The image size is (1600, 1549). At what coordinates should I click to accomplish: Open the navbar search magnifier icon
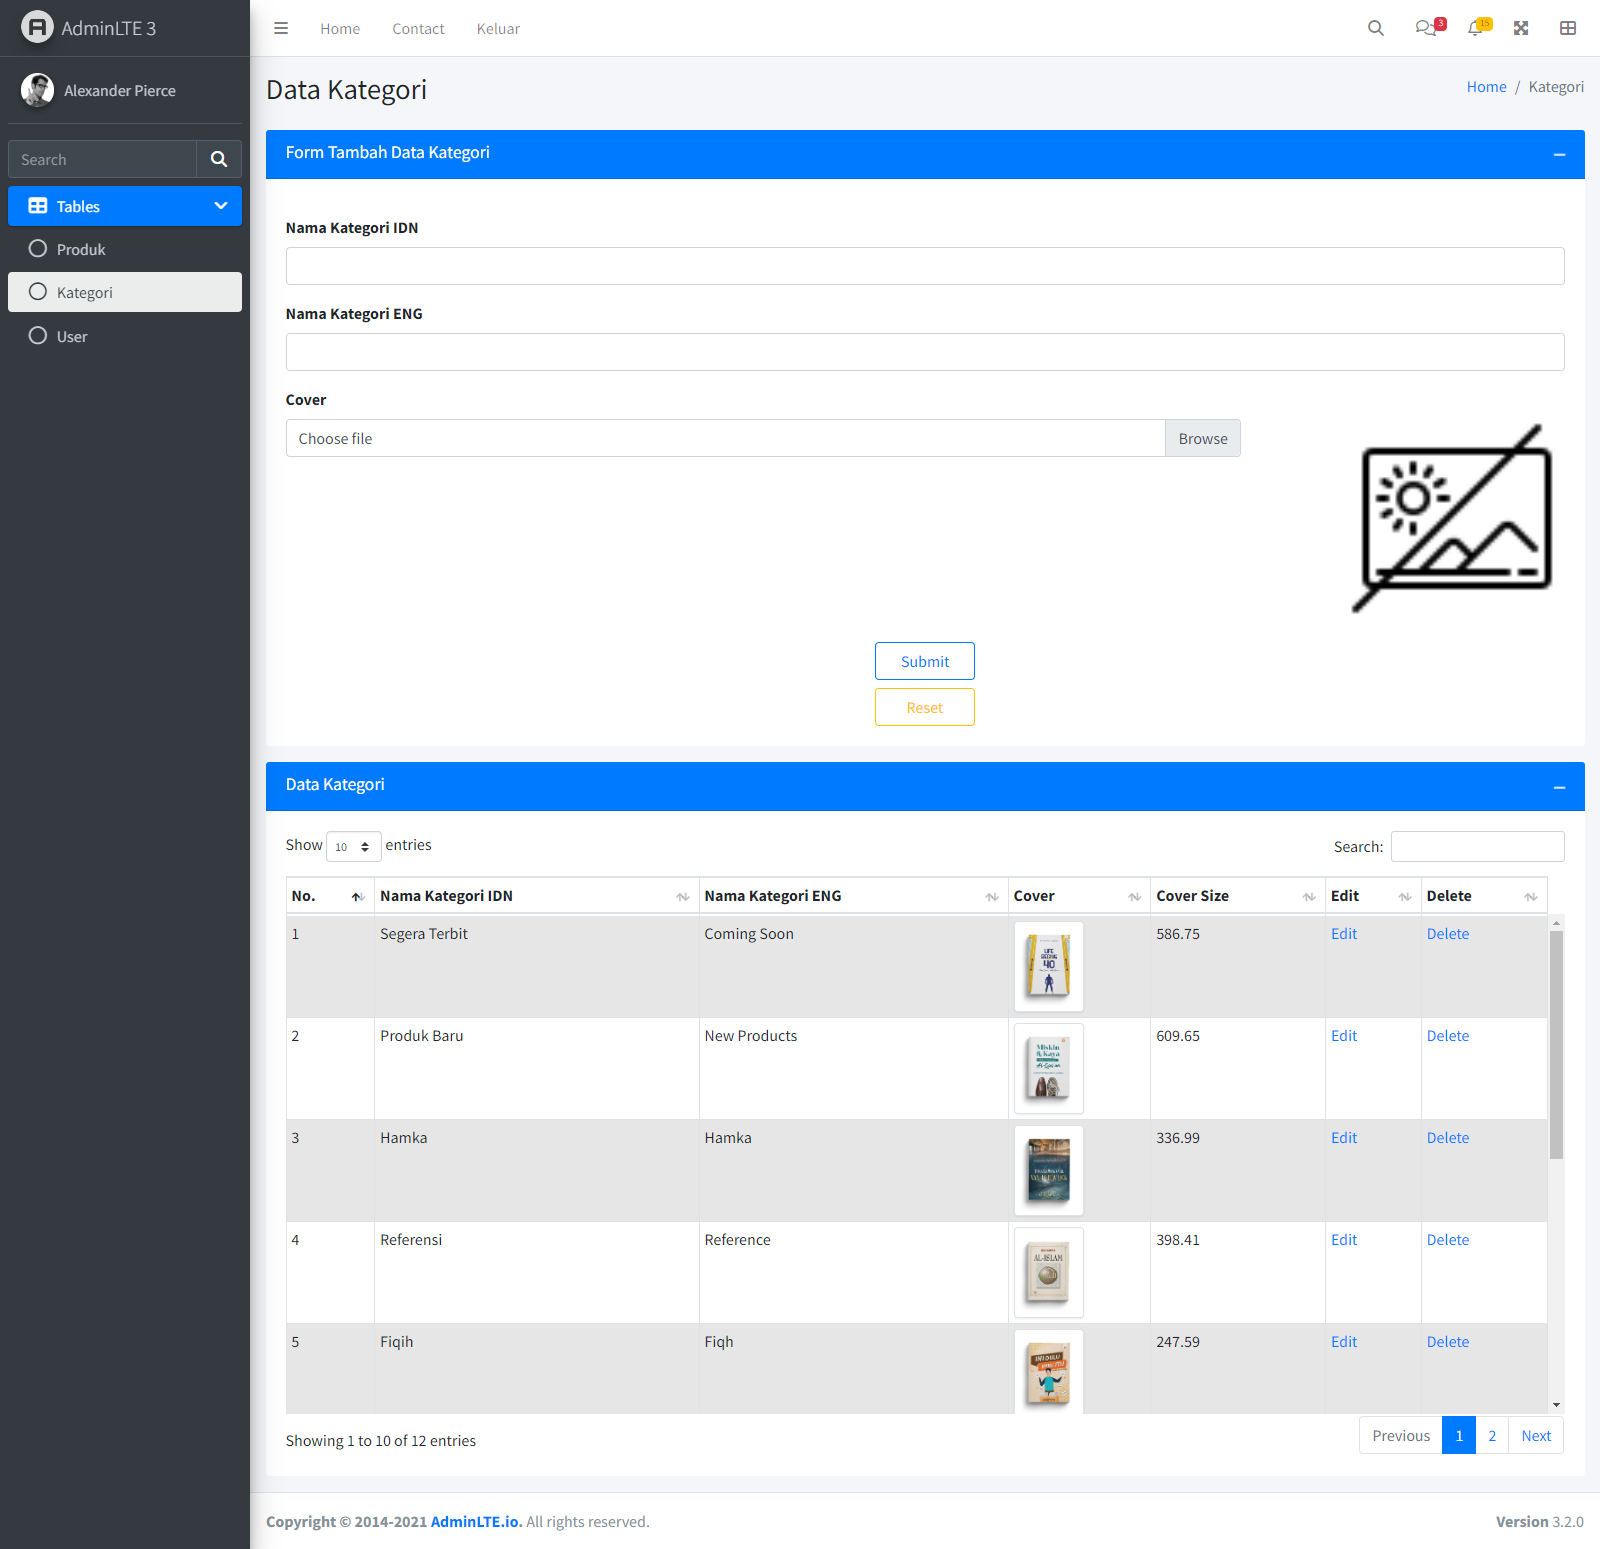point(1376,28)
